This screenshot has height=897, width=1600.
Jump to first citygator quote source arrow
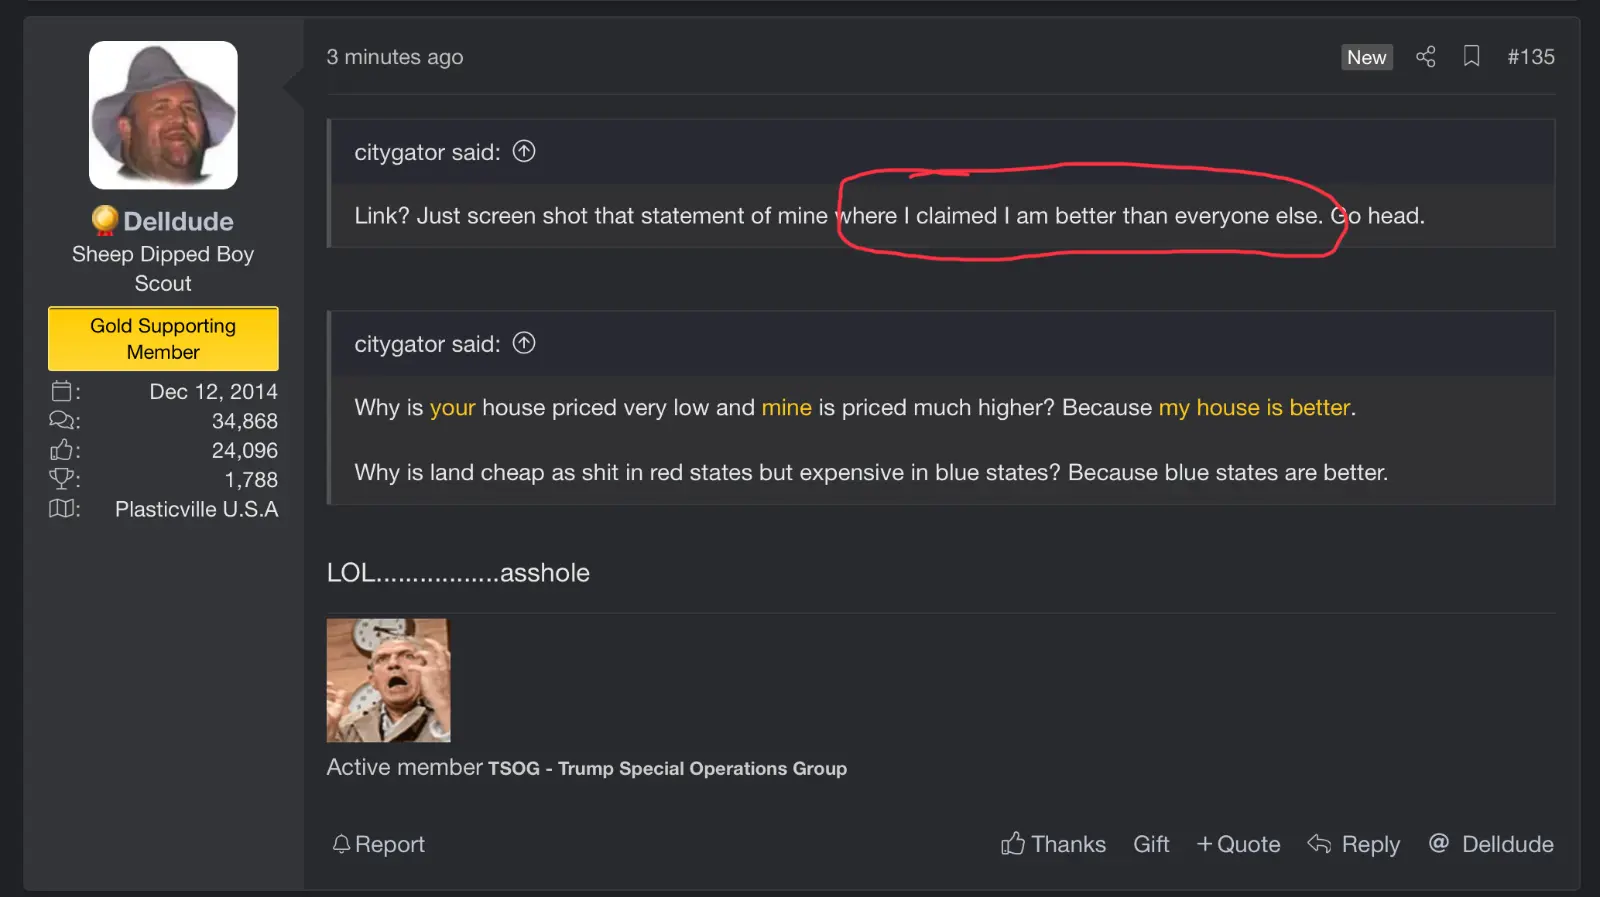[524, 151]
